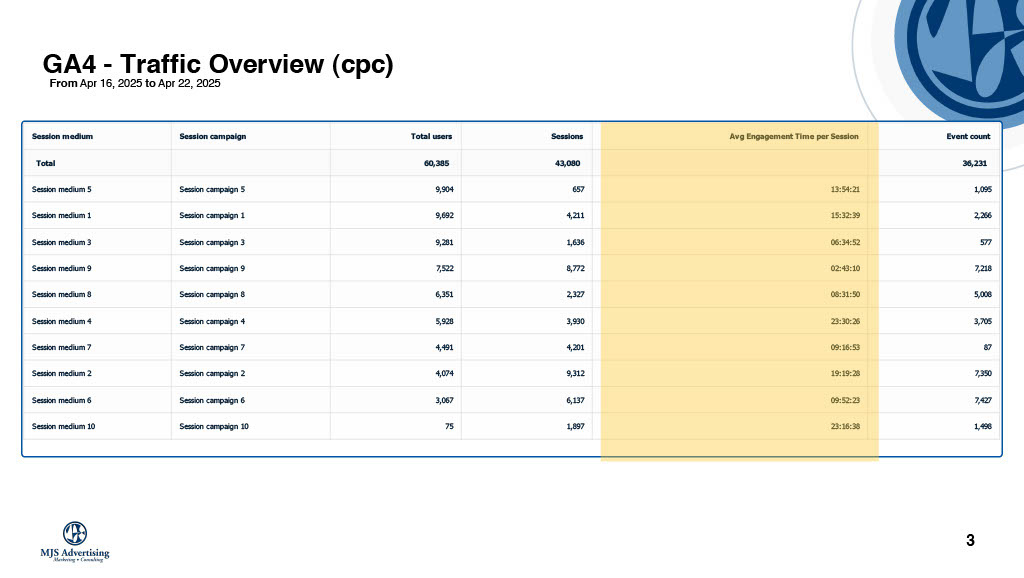Click event count 1,498

[982, 426]
